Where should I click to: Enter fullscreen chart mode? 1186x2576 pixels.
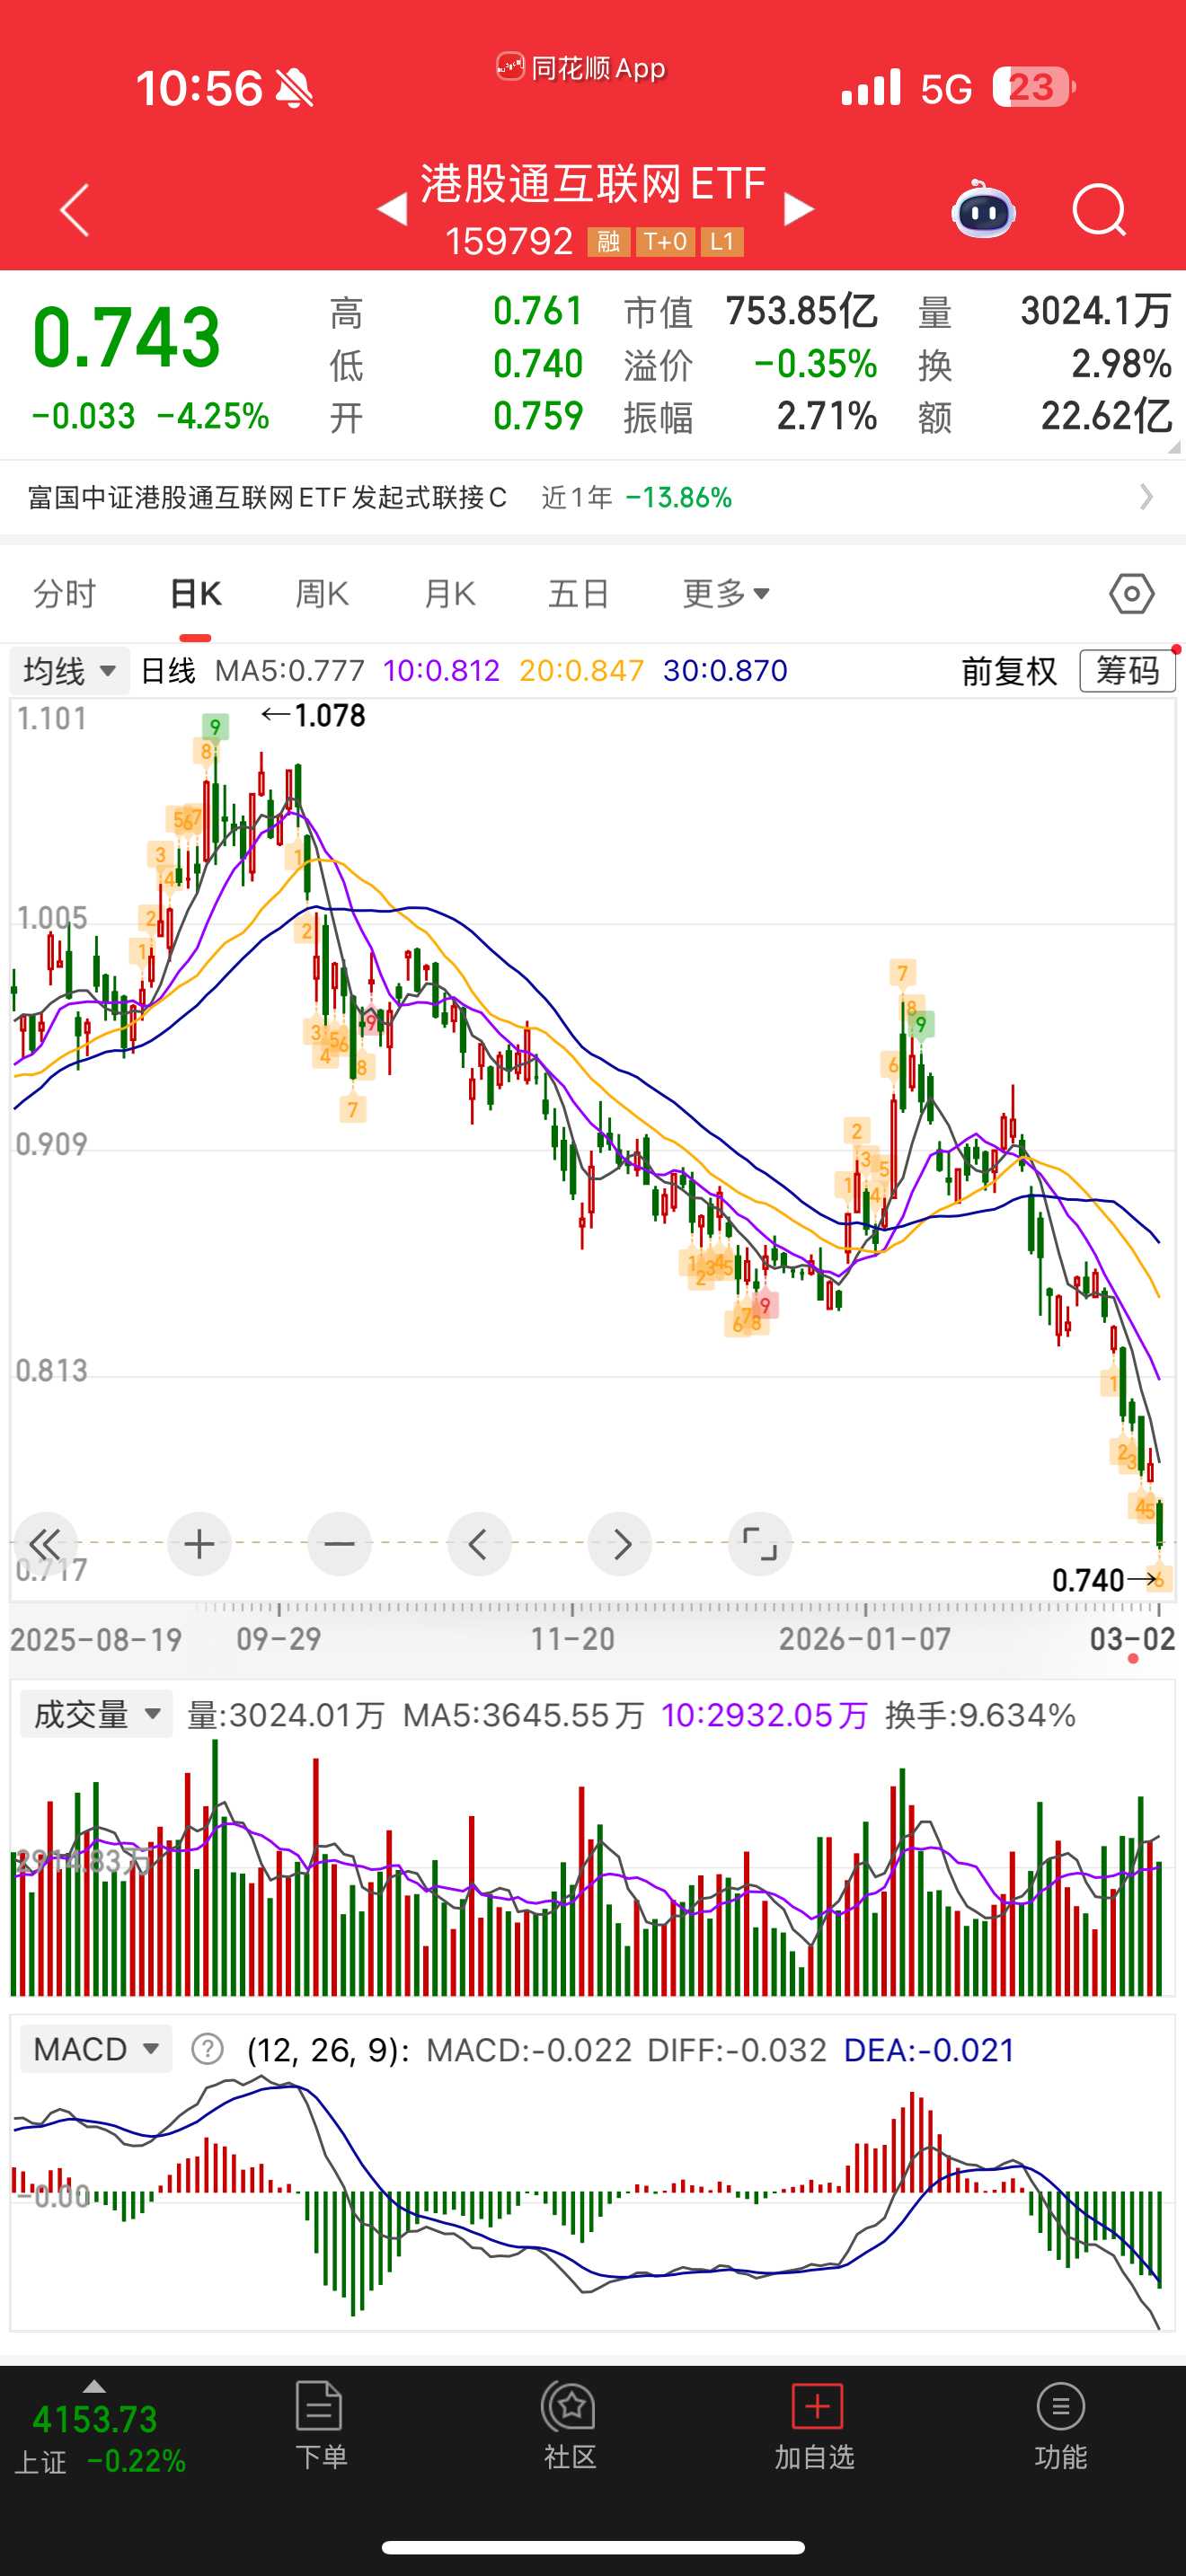tap(760, 1544)
